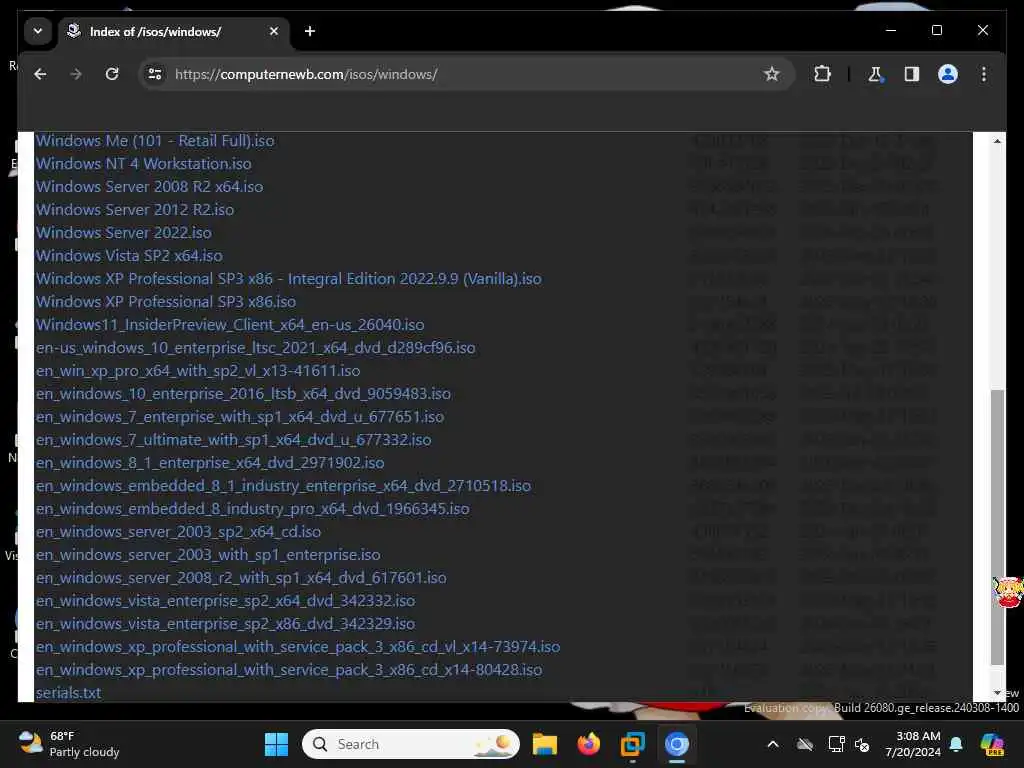This screenshot has height=768, width=1024.
Task: Click the scrollbar down arrow
Action: pyautogui.click(x=997, y=693)
